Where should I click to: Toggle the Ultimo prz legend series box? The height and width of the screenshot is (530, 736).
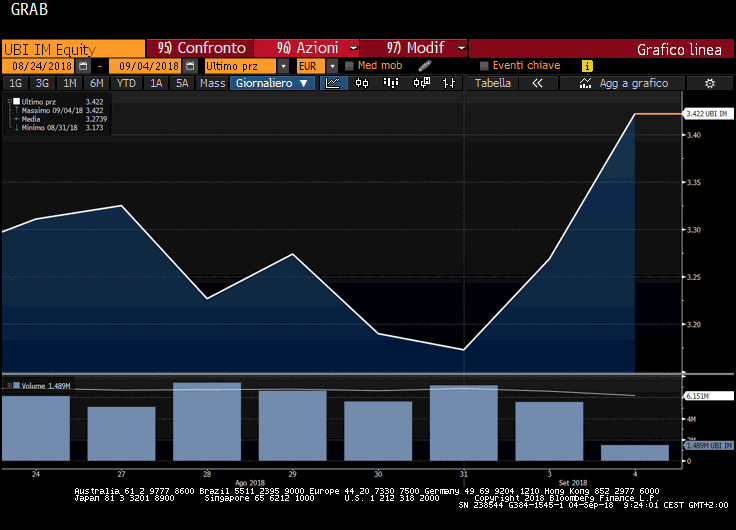pos(16,101)
